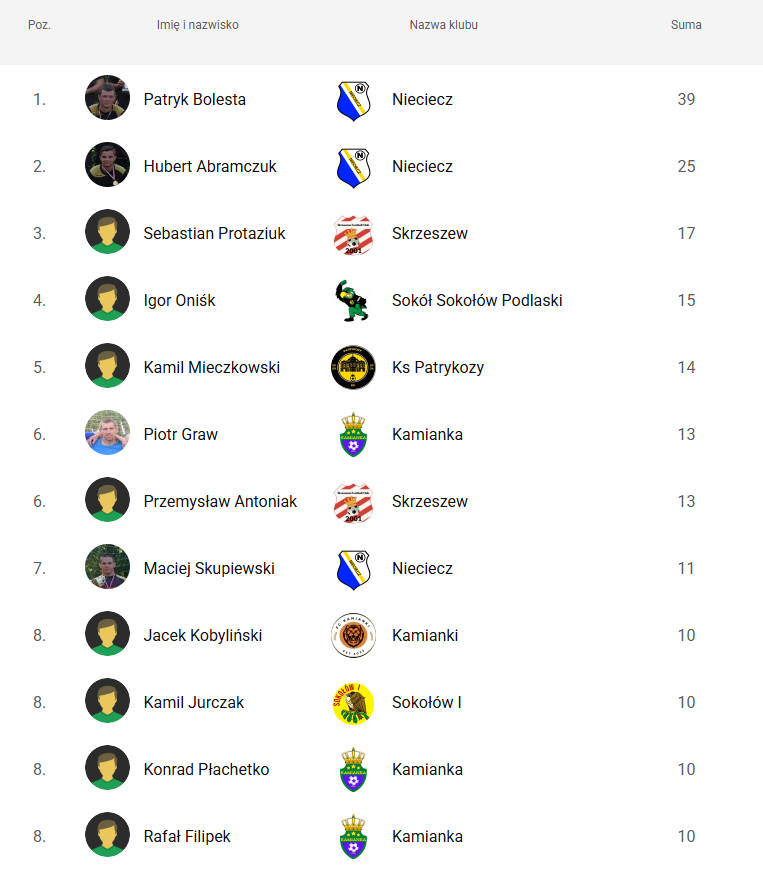Image resolution: width=763 pixels, height=871 pixels.
Task: Open player name Kamil Mieczkowski
Action: 212,367
